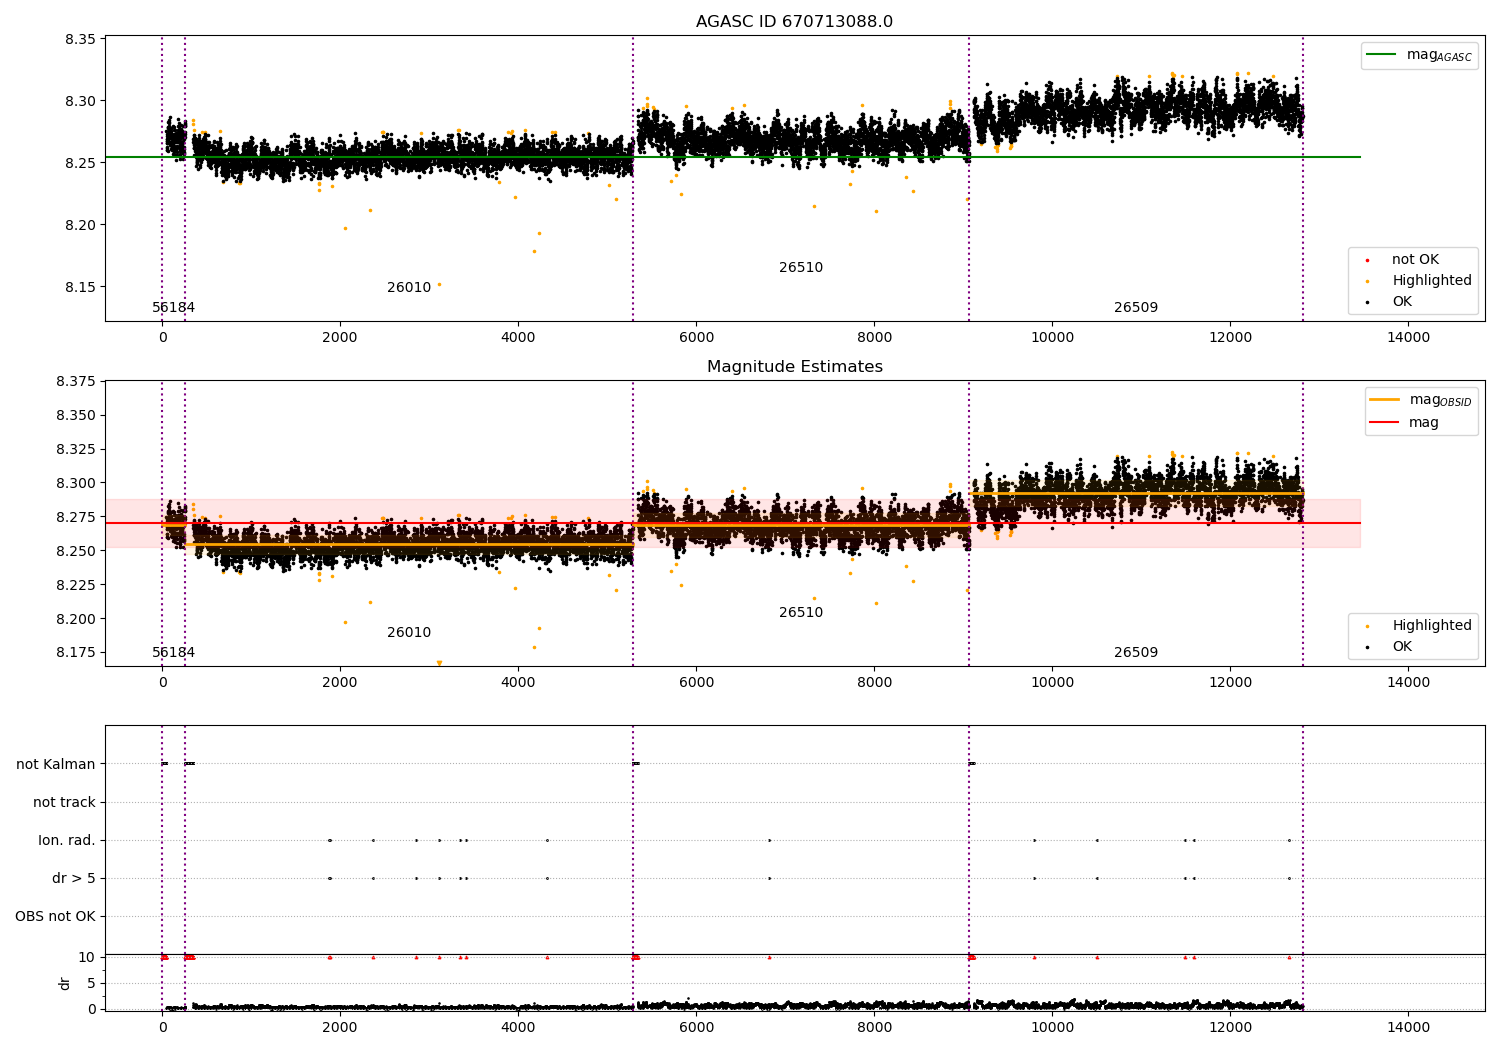Click the 8.15 y-tick on top plot

point(81,288)
